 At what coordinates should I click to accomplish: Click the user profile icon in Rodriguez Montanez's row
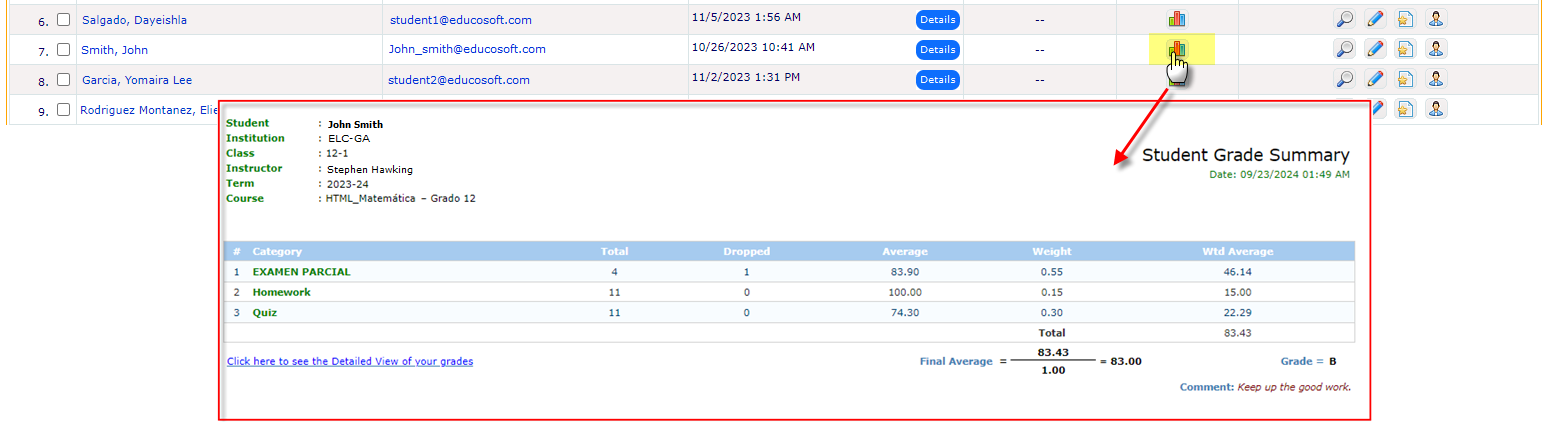(x=1435, y=109)
